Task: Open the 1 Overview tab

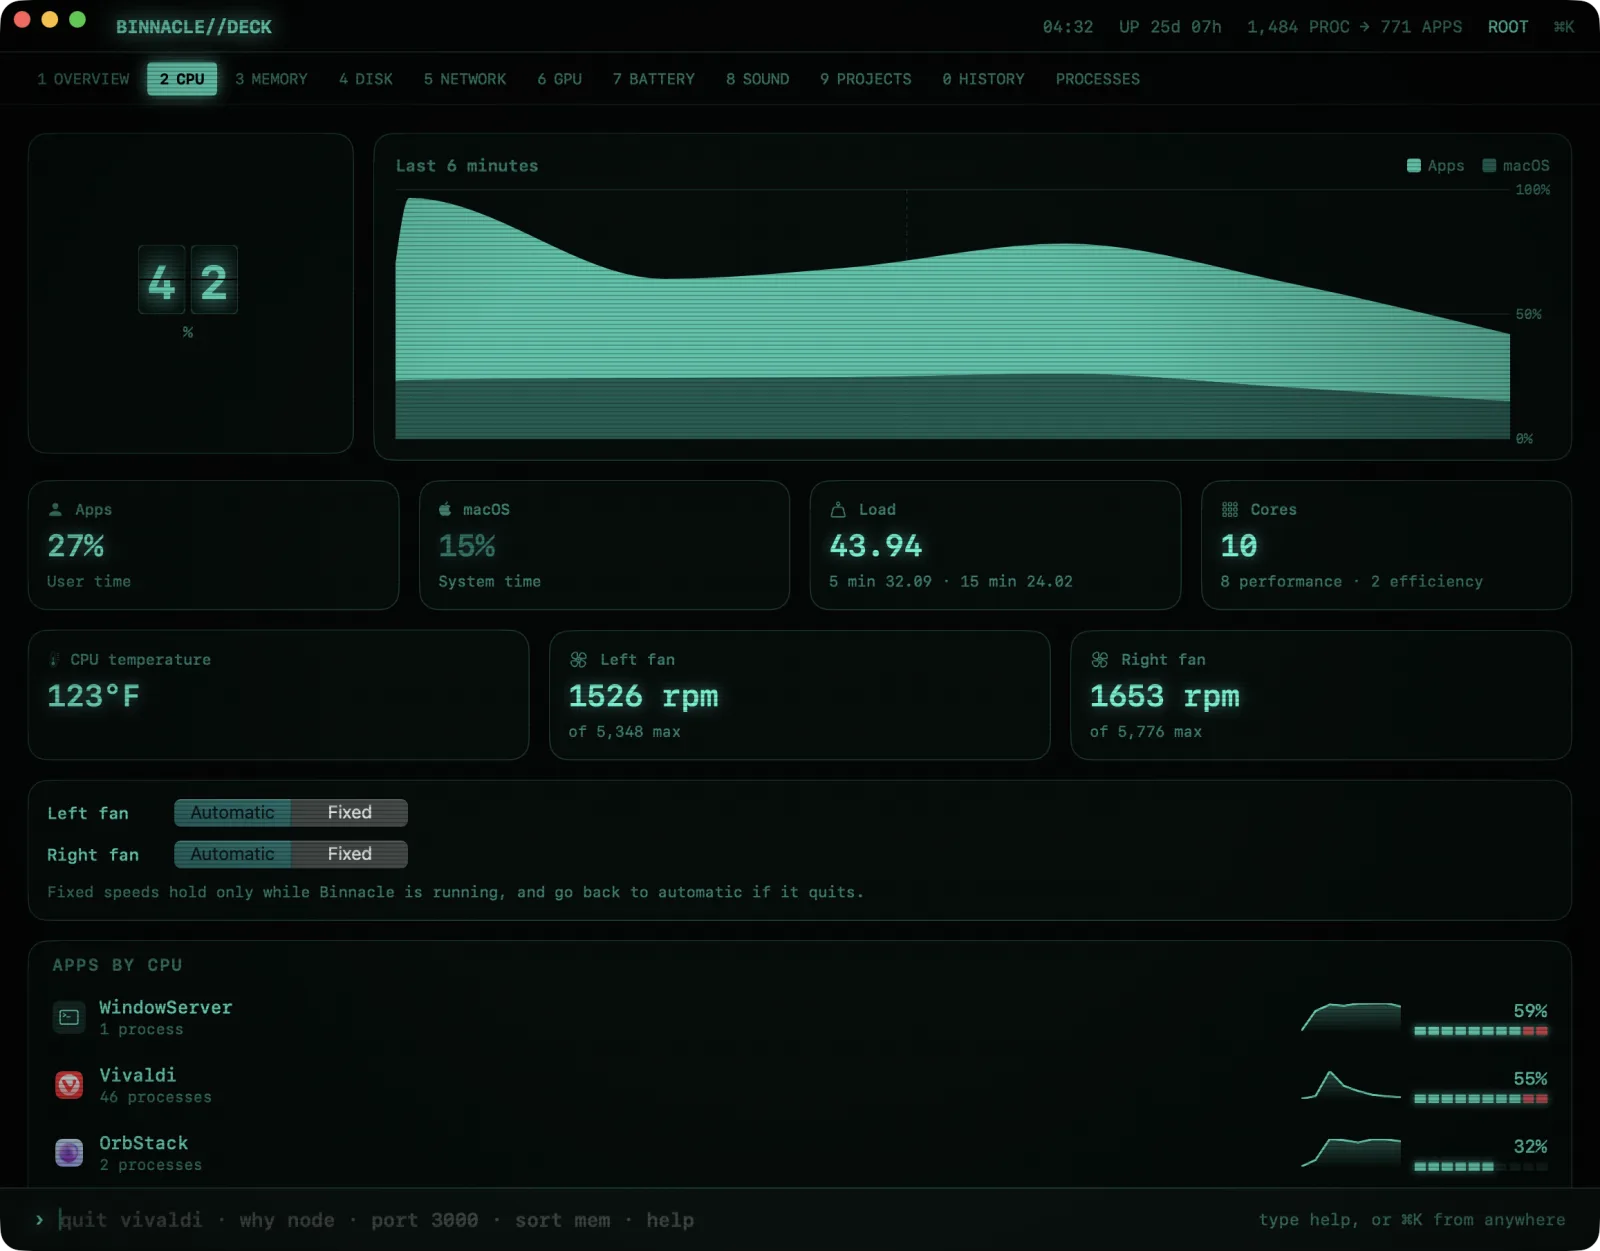Action: 83,79
